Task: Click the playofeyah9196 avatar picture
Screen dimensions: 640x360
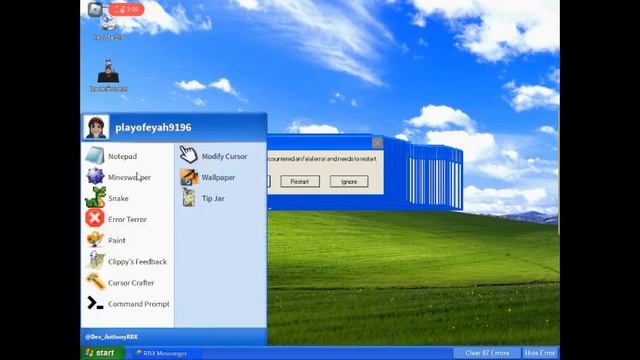Action: coord(96,127)
